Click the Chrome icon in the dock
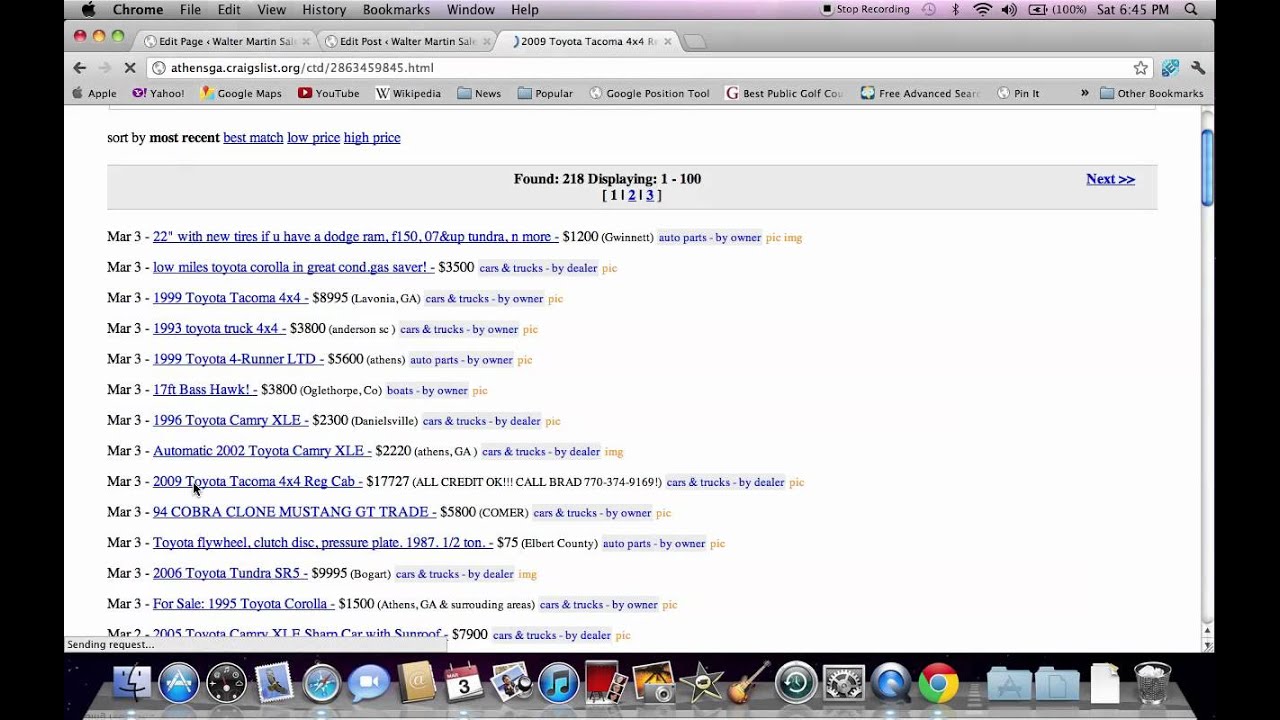 938,684
